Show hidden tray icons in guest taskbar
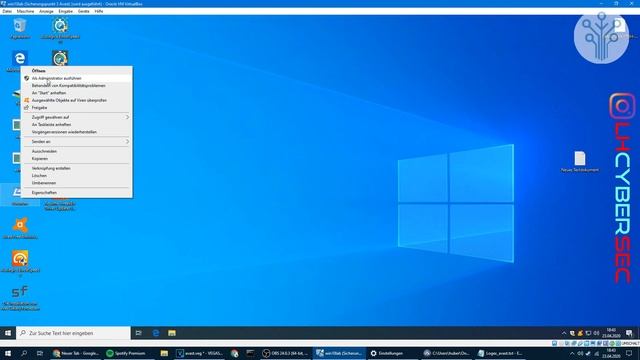The image size is (640, 360). pos(564,333)
